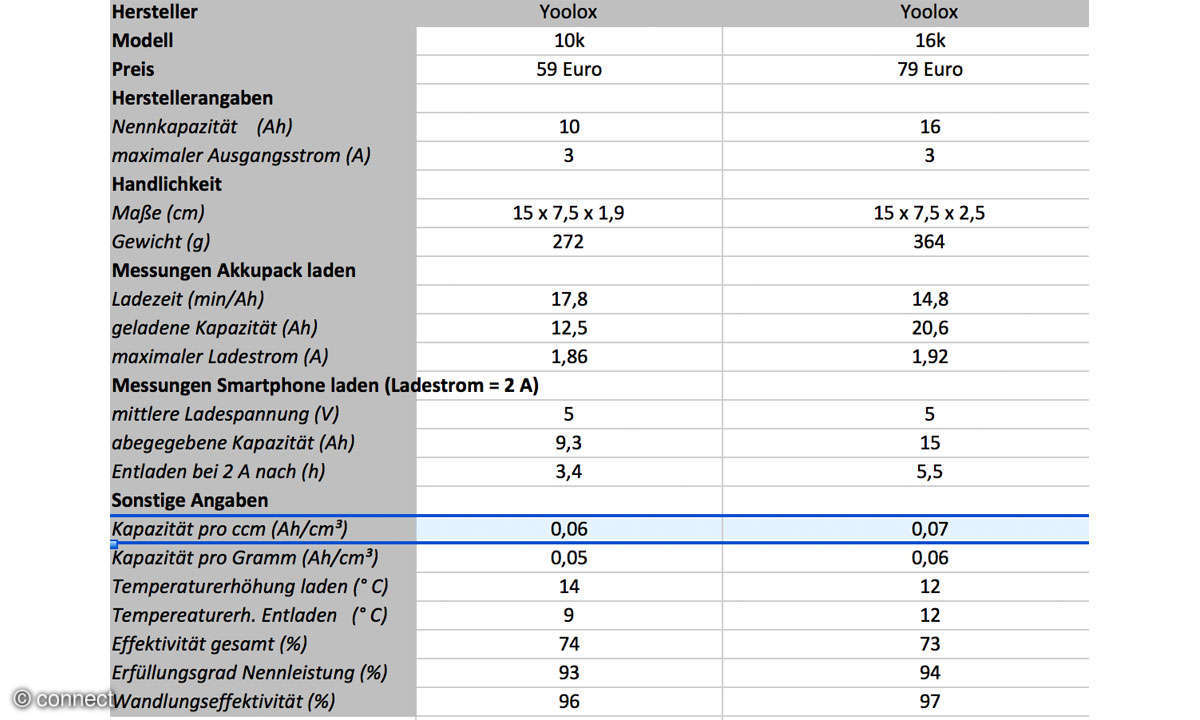Select the Yoolox manufacturer cell for model 10k

click(569, 12)
